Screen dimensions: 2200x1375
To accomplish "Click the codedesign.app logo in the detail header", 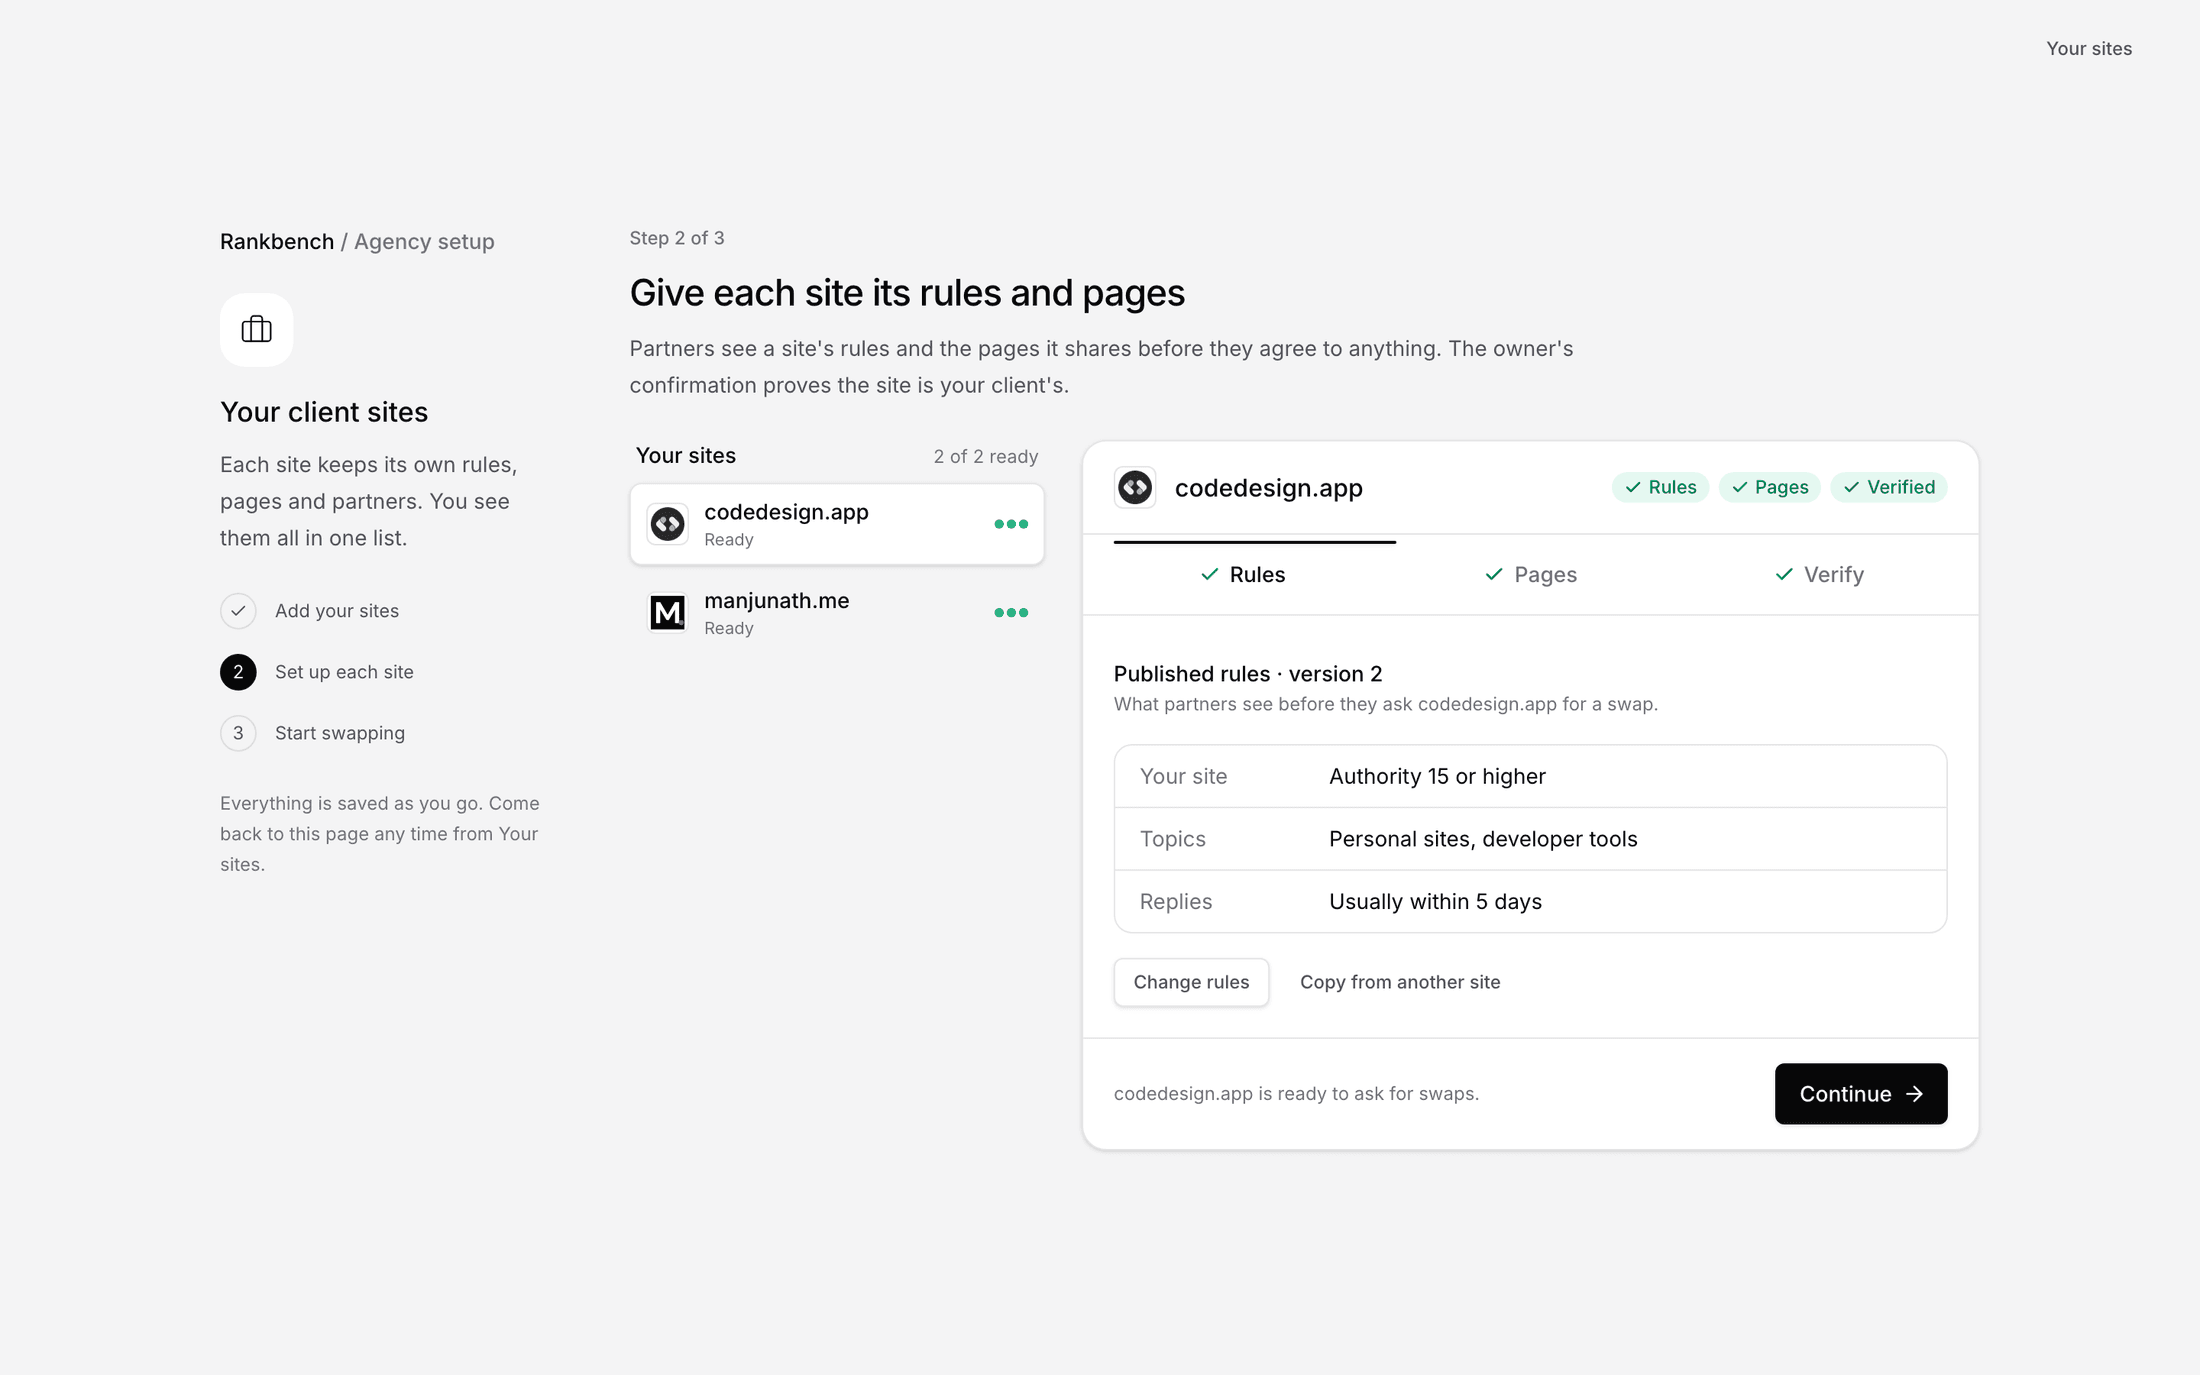I will click(x=1135, y=487).
